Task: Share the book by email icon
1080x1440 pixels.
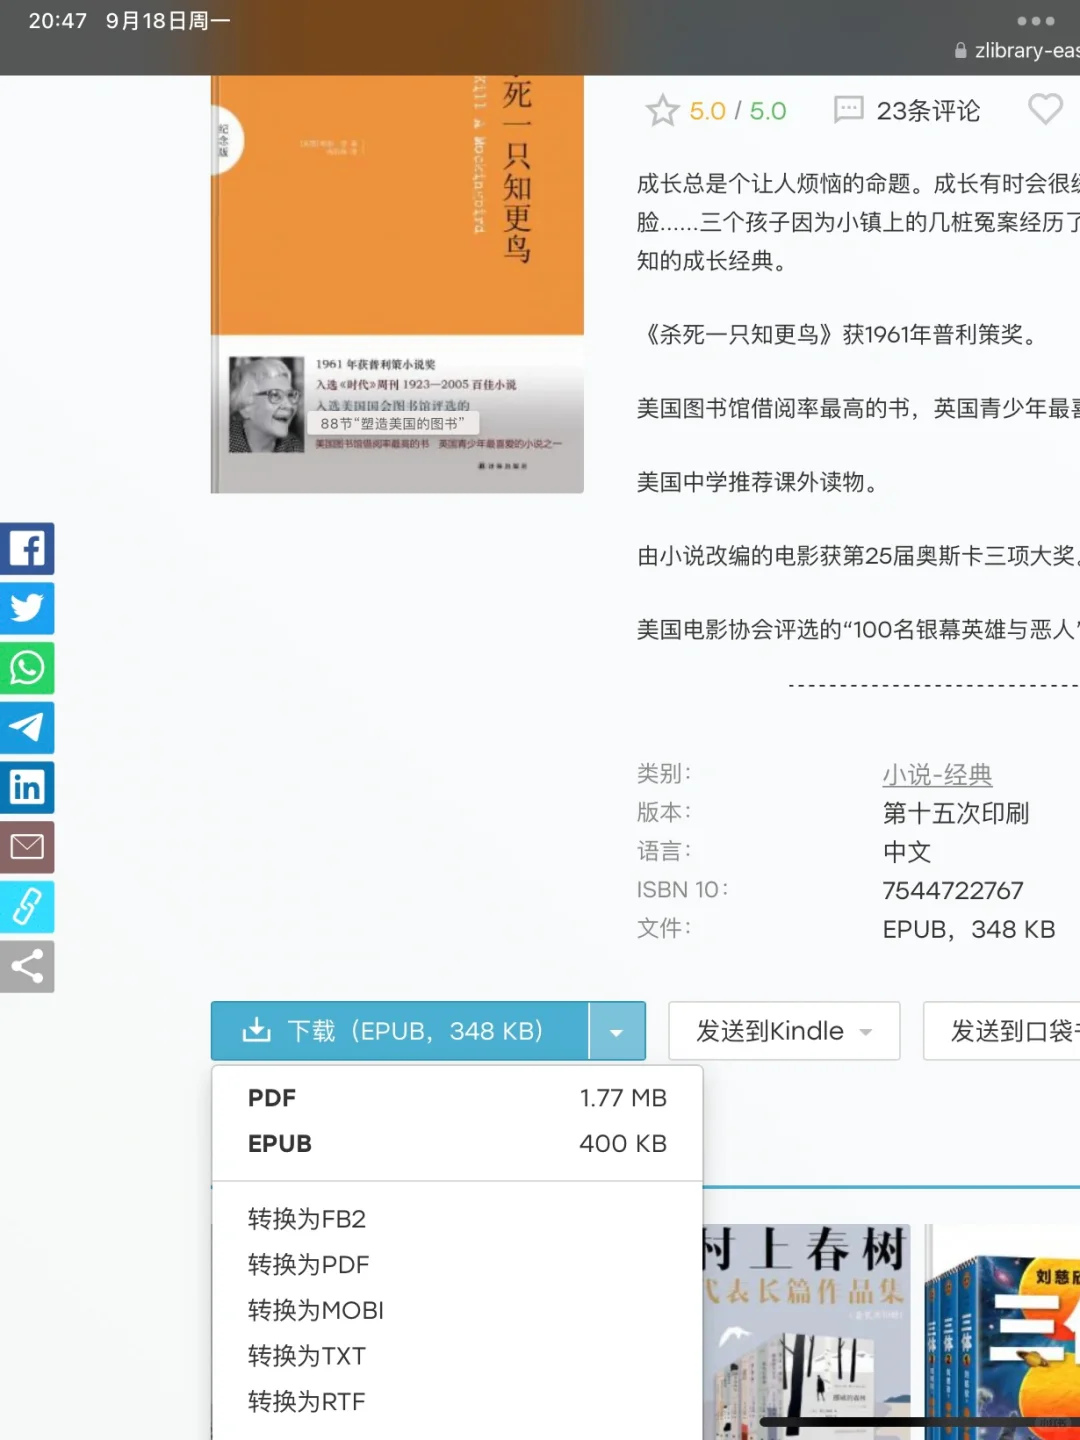Action: pos(27,847)
